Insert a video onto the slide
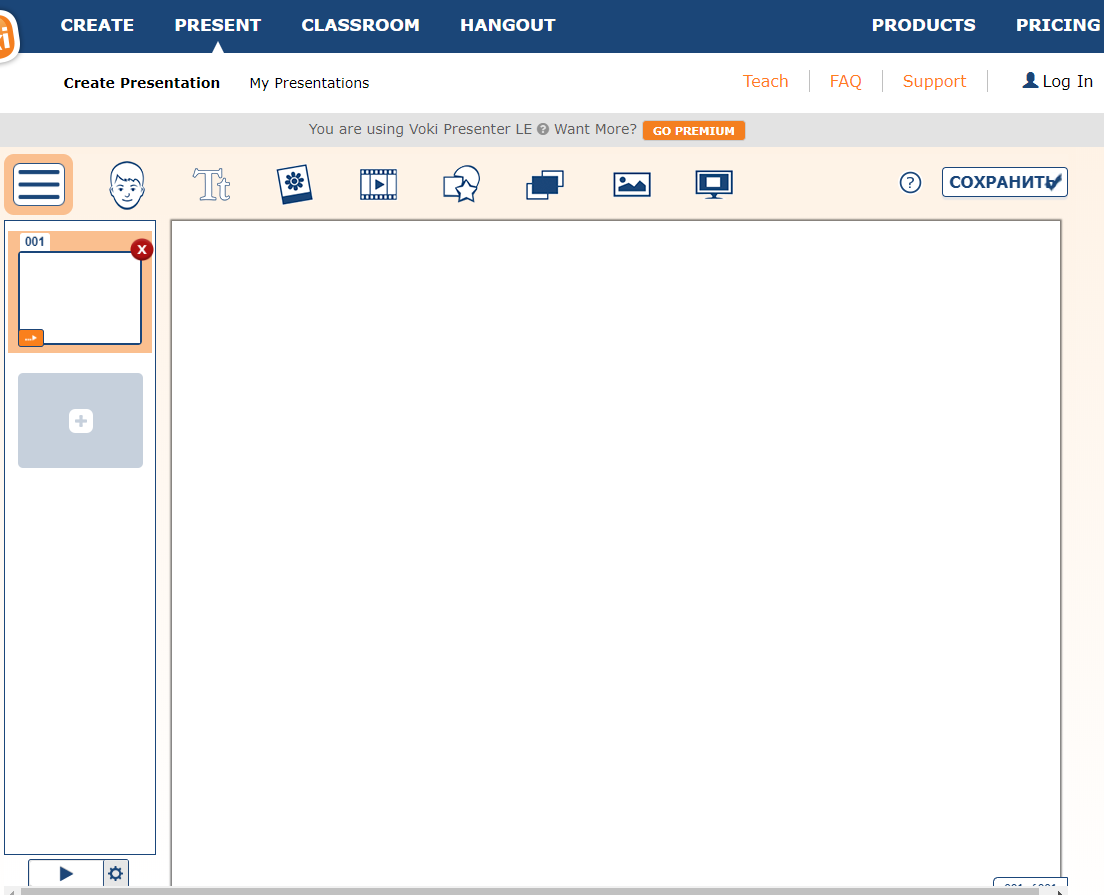 point(377,184)
